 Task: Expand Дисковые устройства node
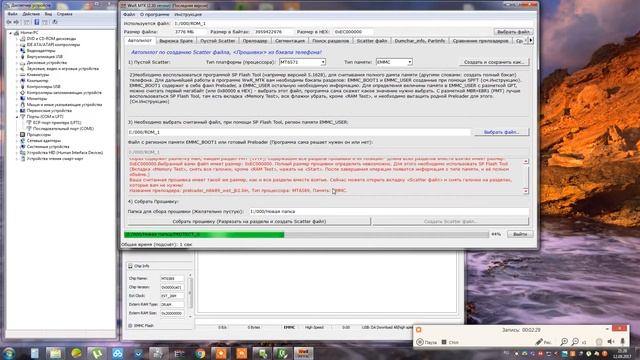pos(17,63)
